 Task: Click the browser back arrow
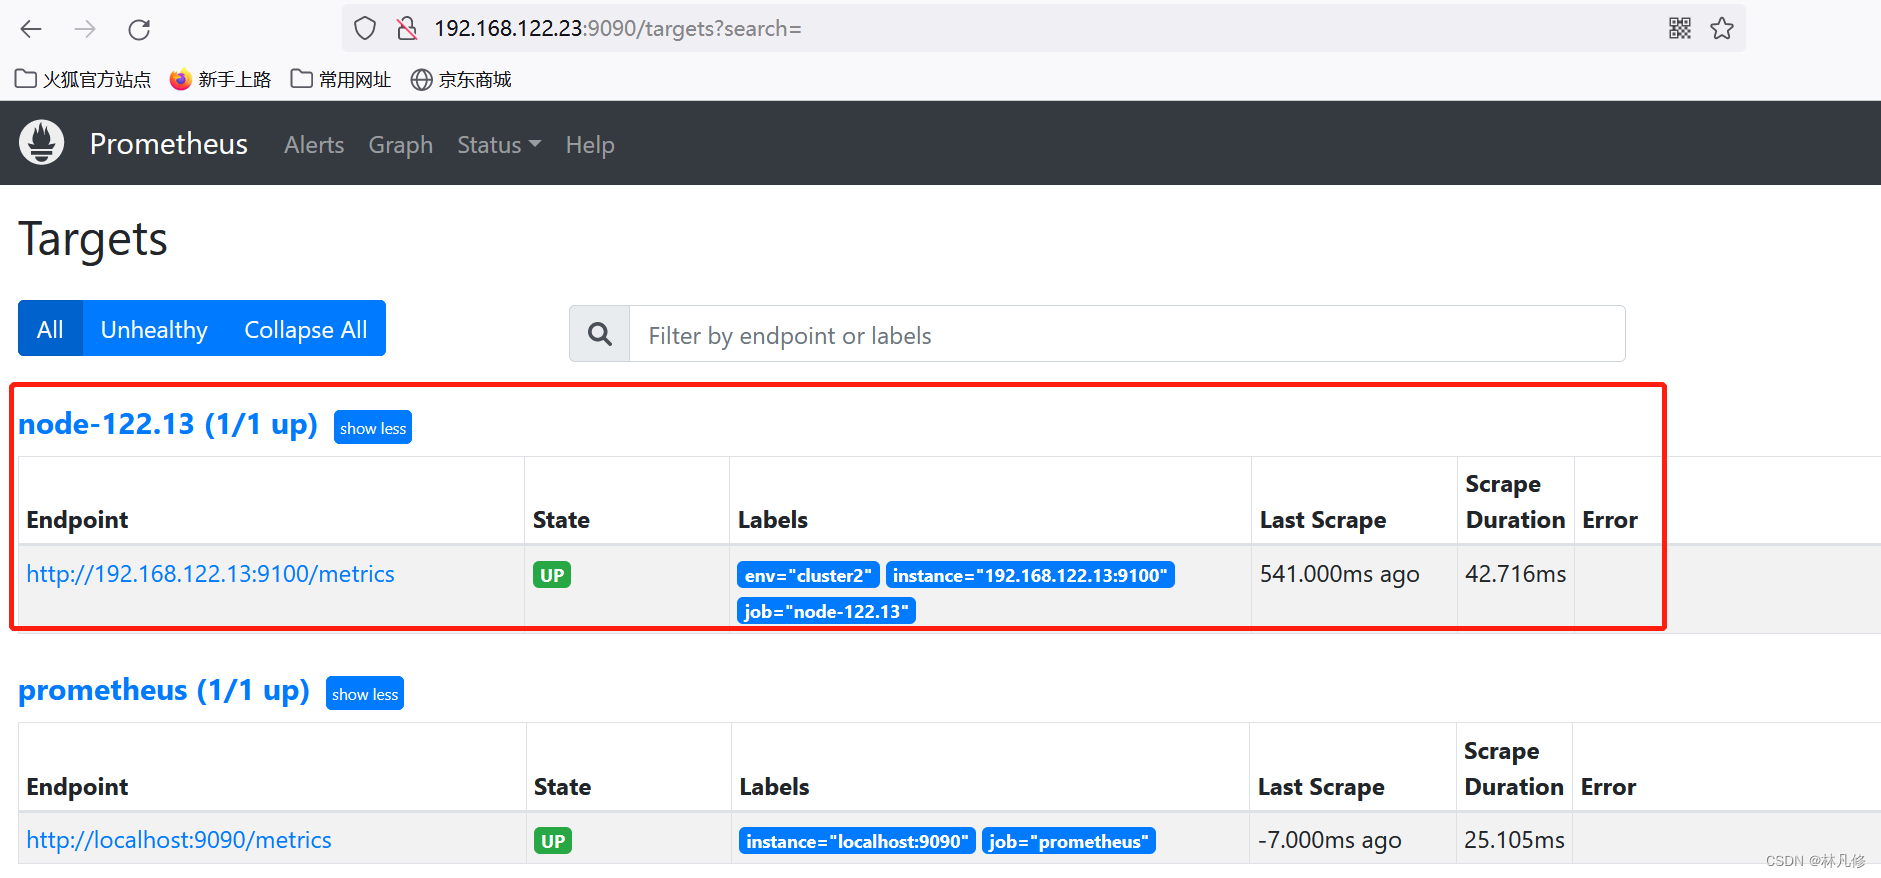(x=31, y=29)
